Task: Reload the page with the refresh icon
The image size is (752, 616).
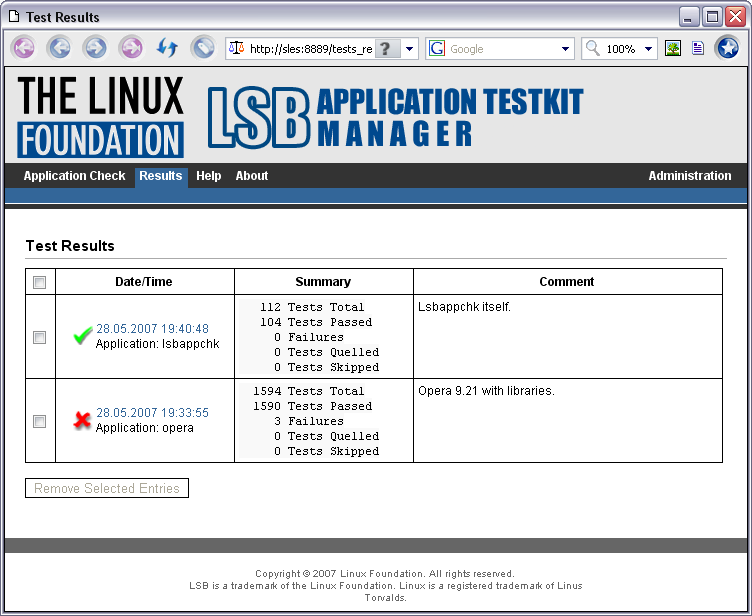Action: 167,48
